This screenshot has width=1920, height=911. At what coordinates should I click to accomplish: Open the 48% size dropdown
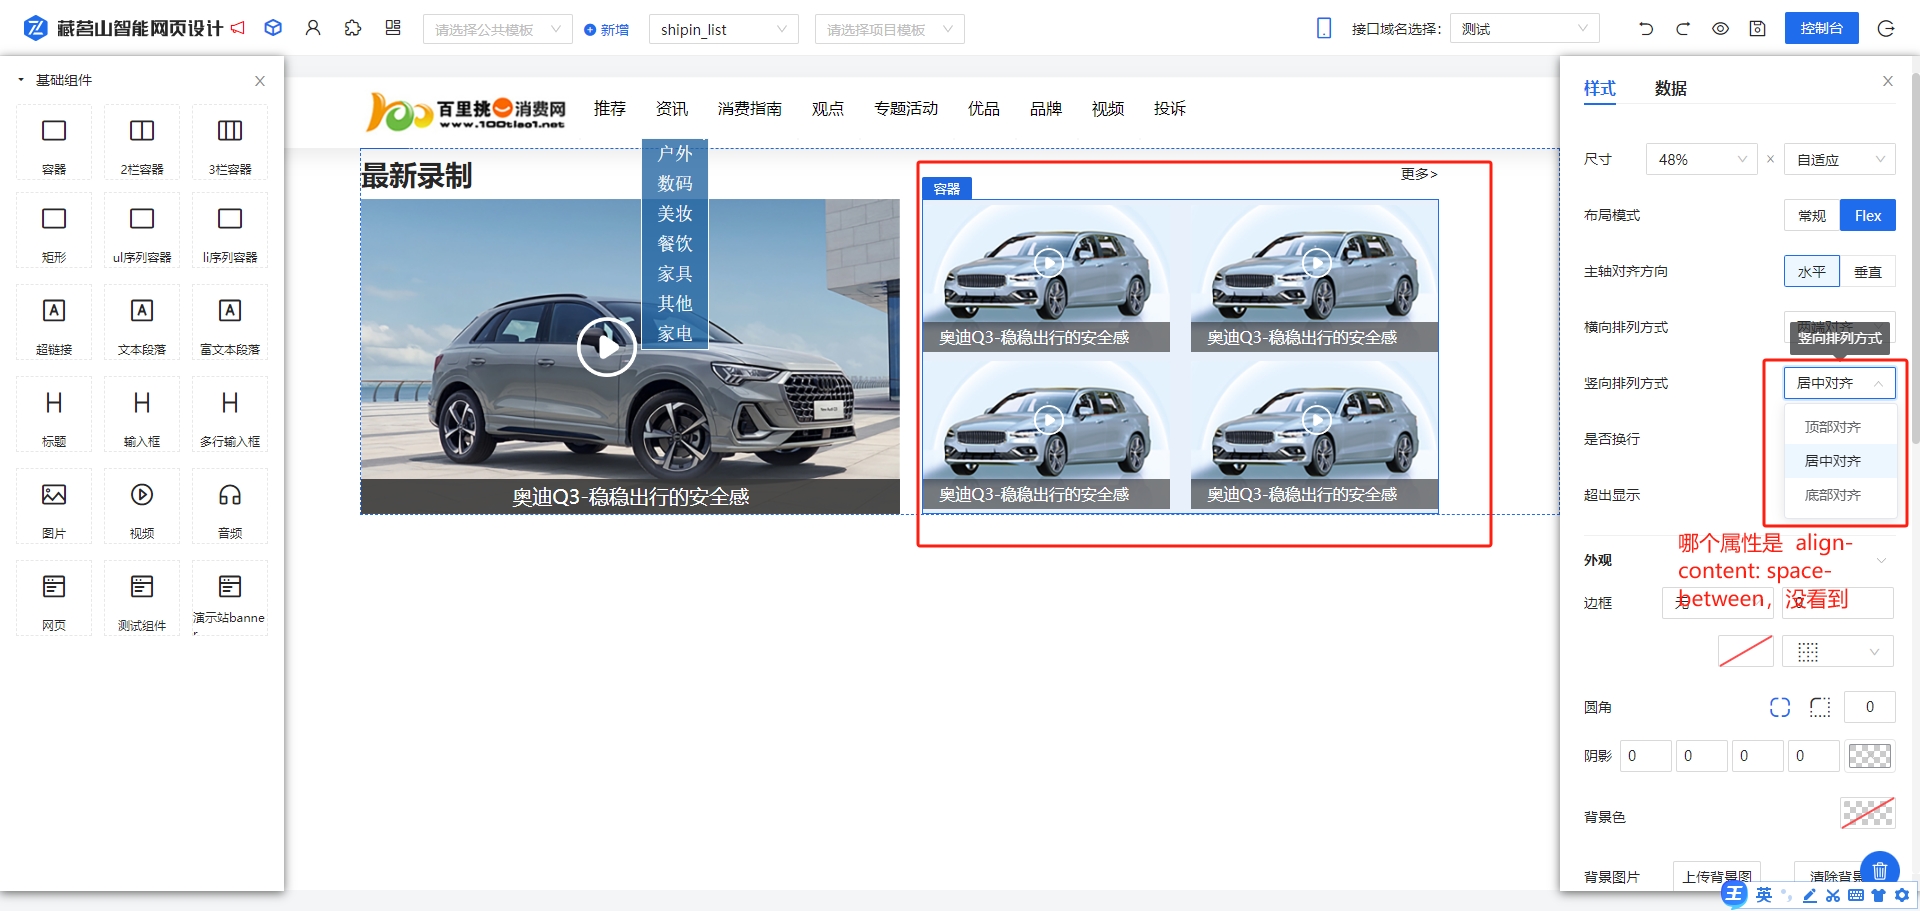coord(1701,160)
